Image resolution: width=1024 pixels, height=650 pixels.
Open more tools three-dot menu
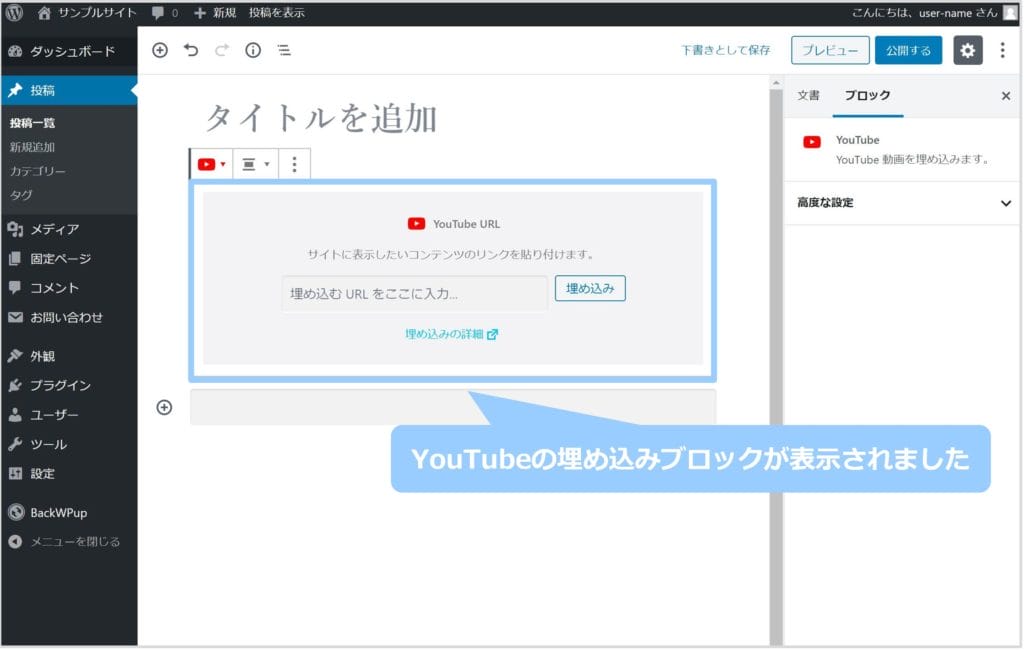(x=1002, y=50)
